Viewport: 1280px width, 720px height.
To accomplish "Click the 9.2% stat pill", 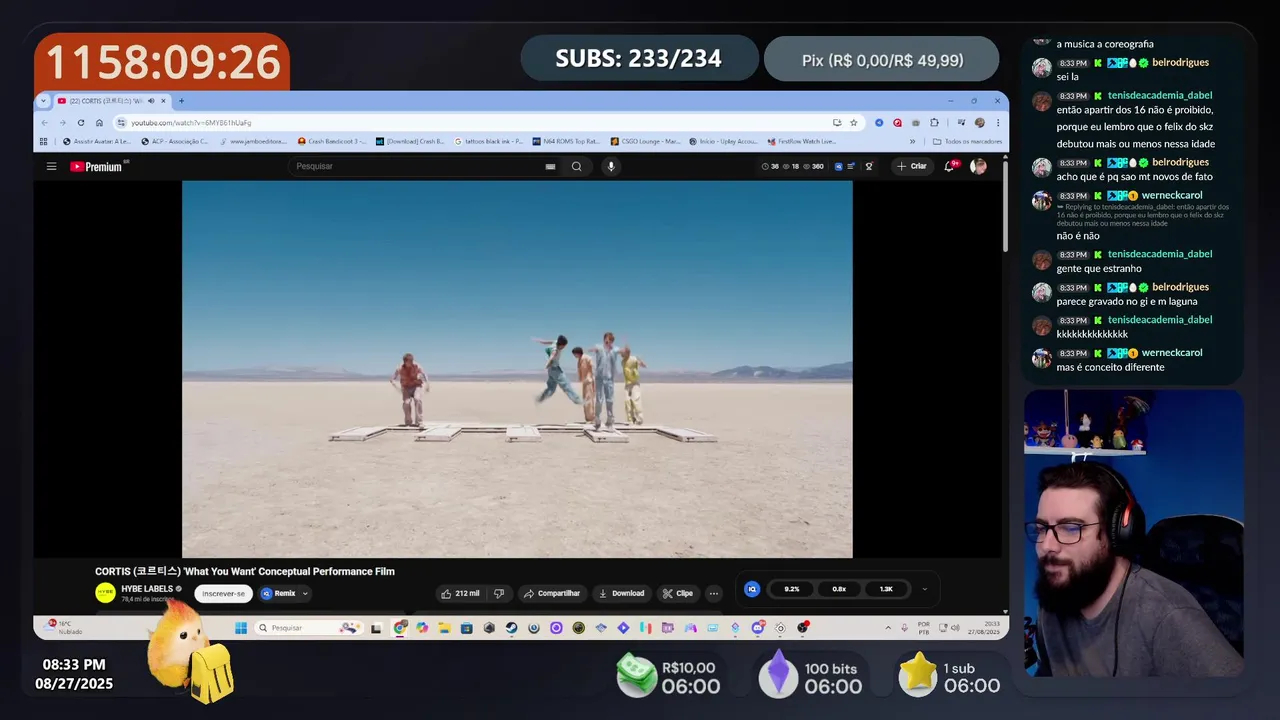I will [x=792, y=589].
